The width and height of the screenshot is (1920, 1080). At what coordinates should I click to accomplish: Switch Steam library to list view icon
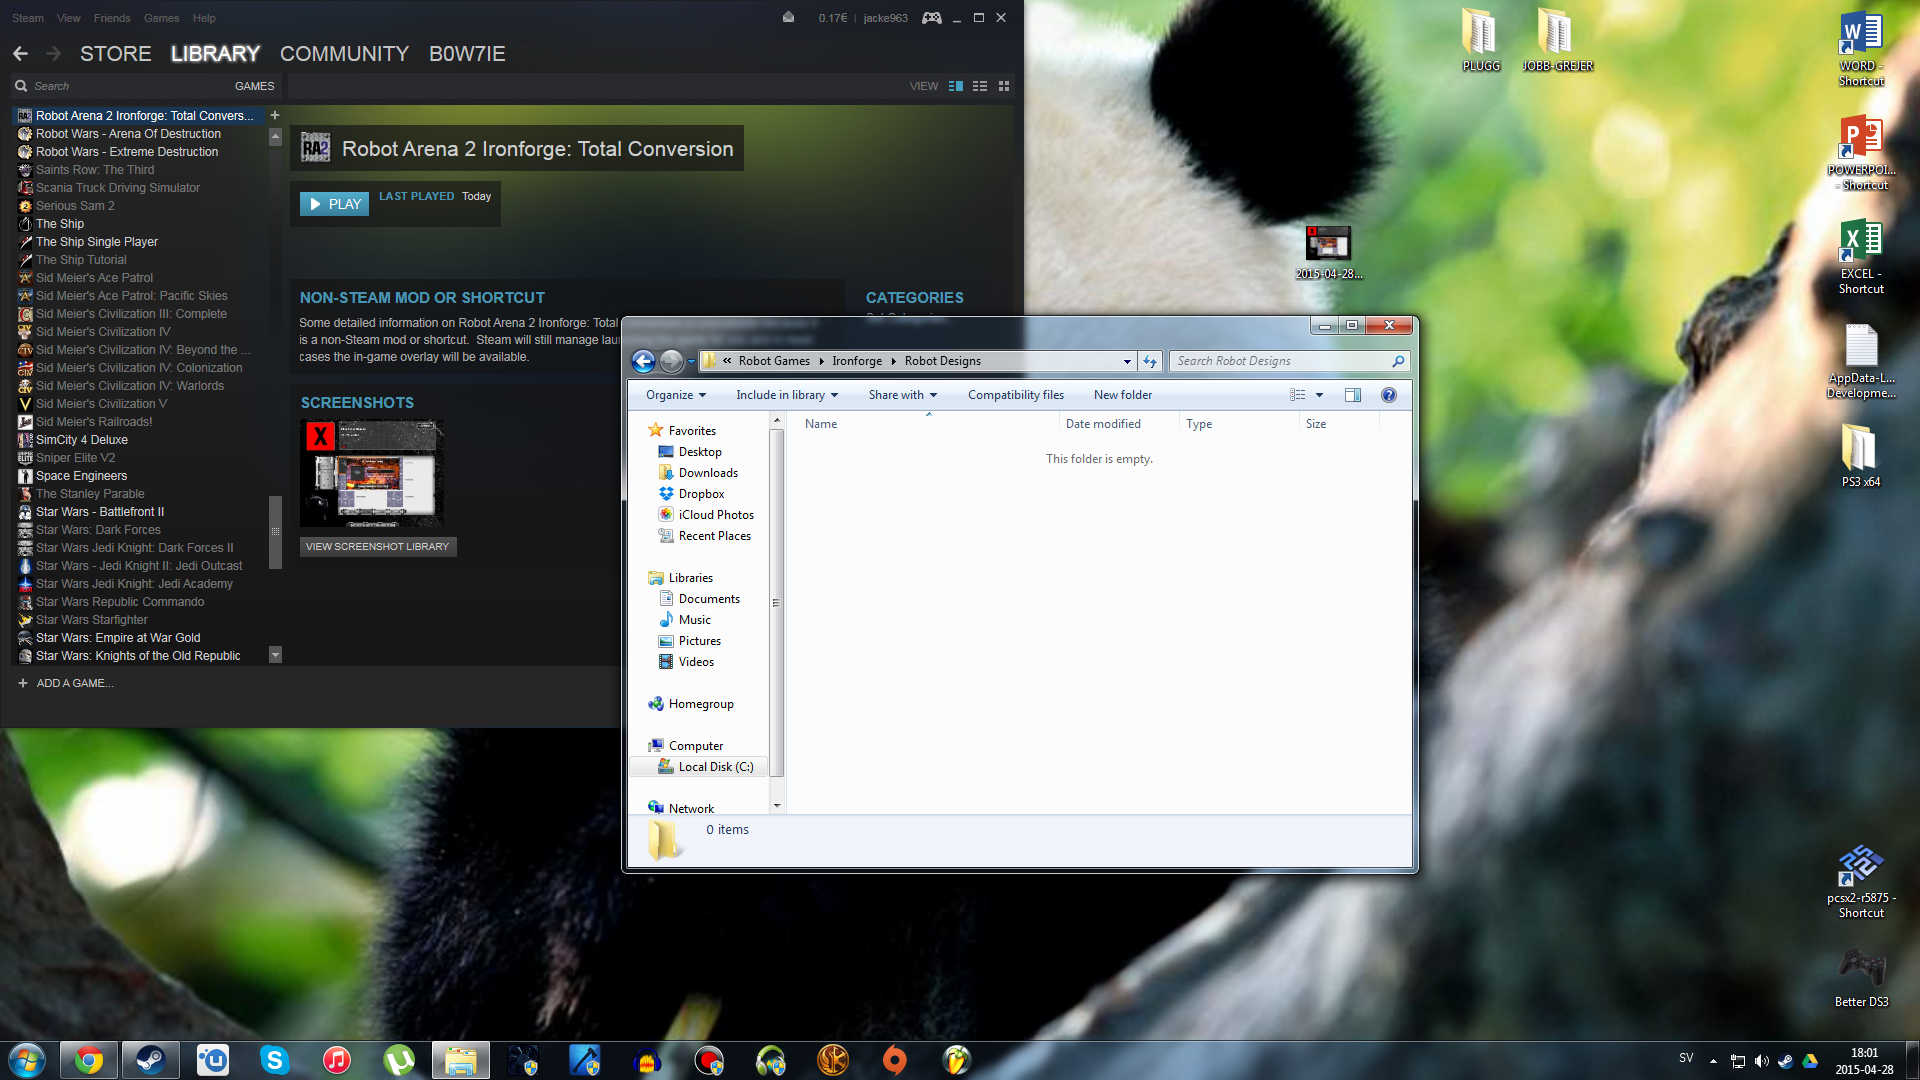980,86
